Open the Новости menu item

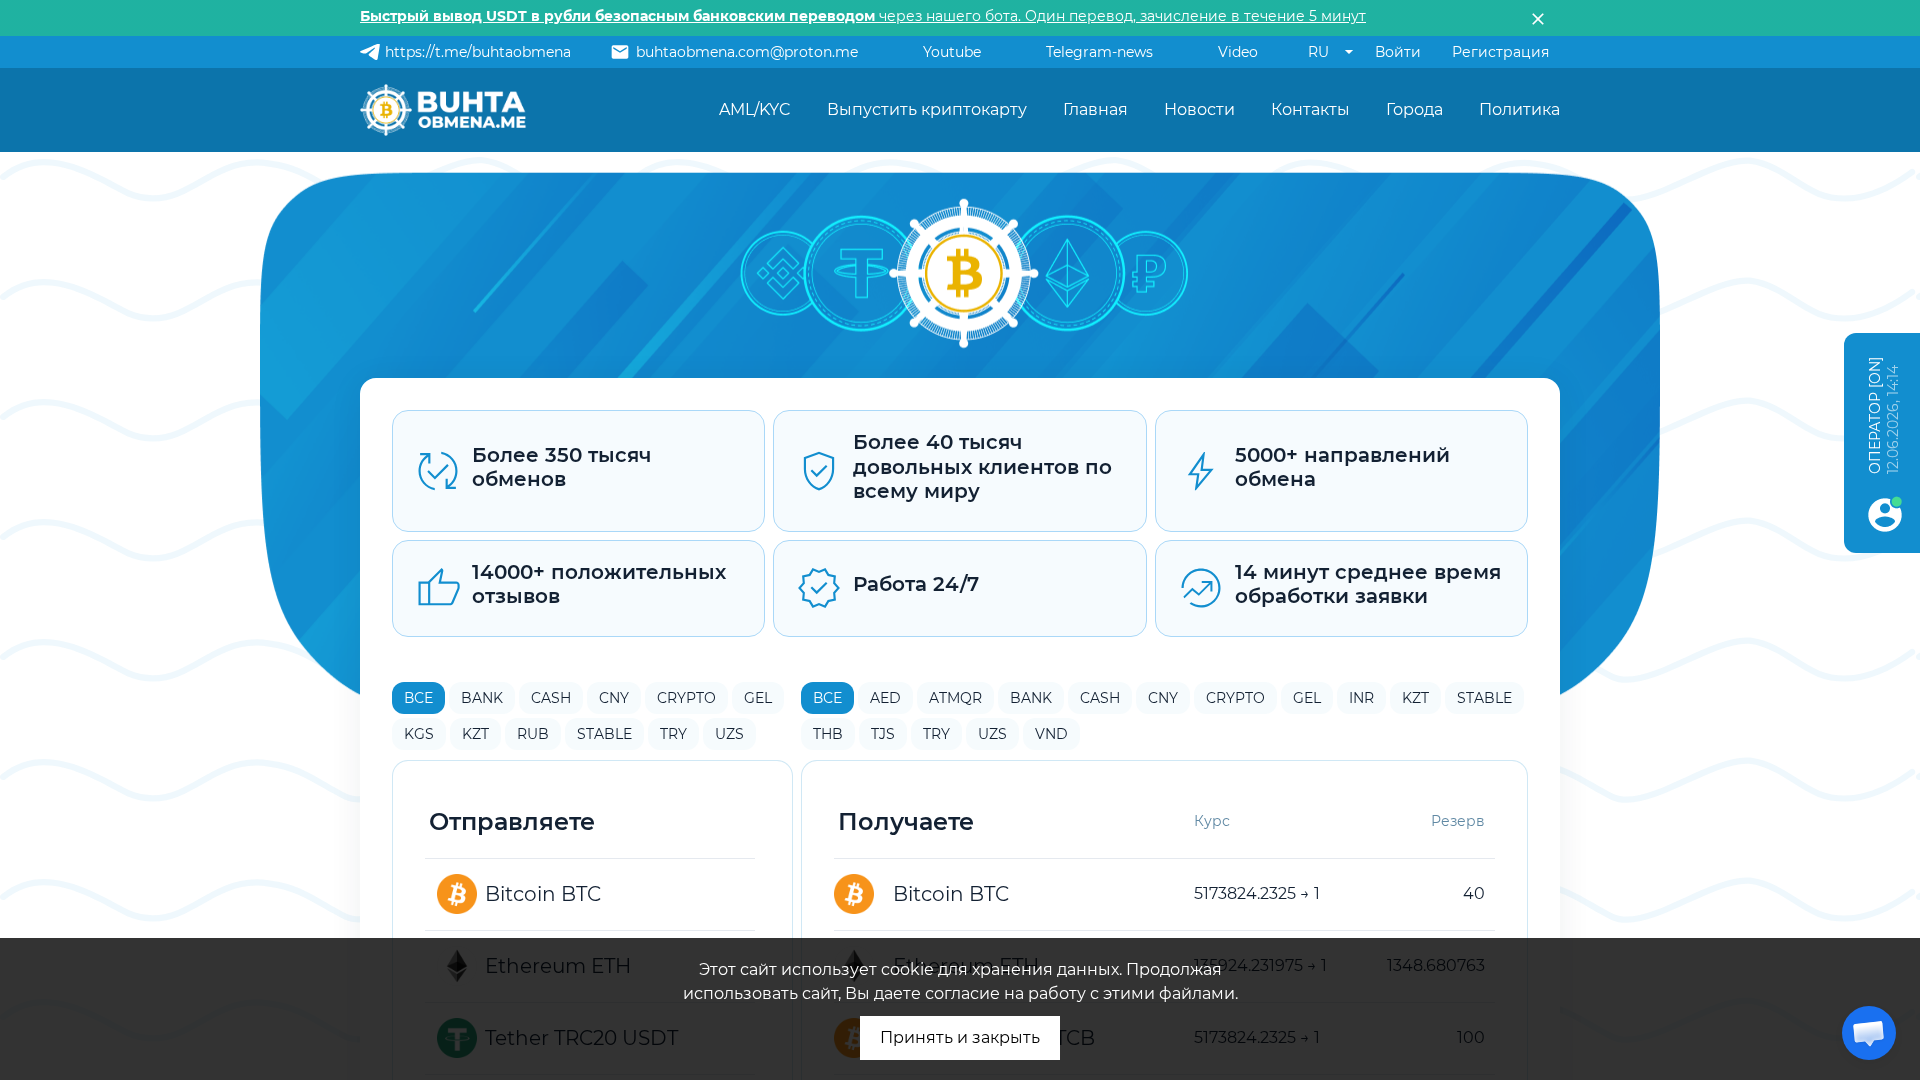[1199, 110]
